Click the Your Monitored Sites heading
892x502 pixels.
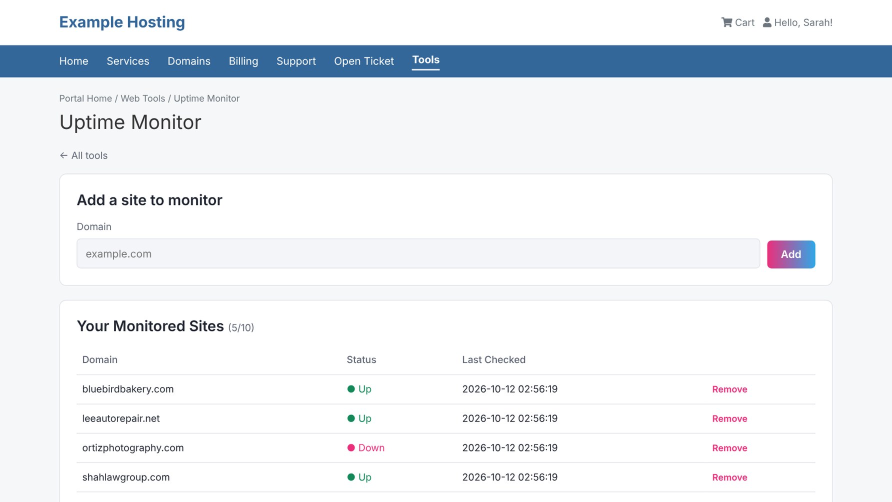pos(150,326)
